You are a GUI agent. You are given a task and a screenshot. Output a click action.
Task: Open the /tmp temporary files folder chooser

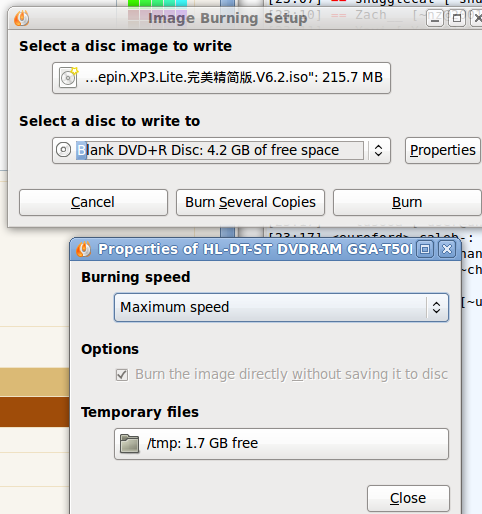[281, 444]
